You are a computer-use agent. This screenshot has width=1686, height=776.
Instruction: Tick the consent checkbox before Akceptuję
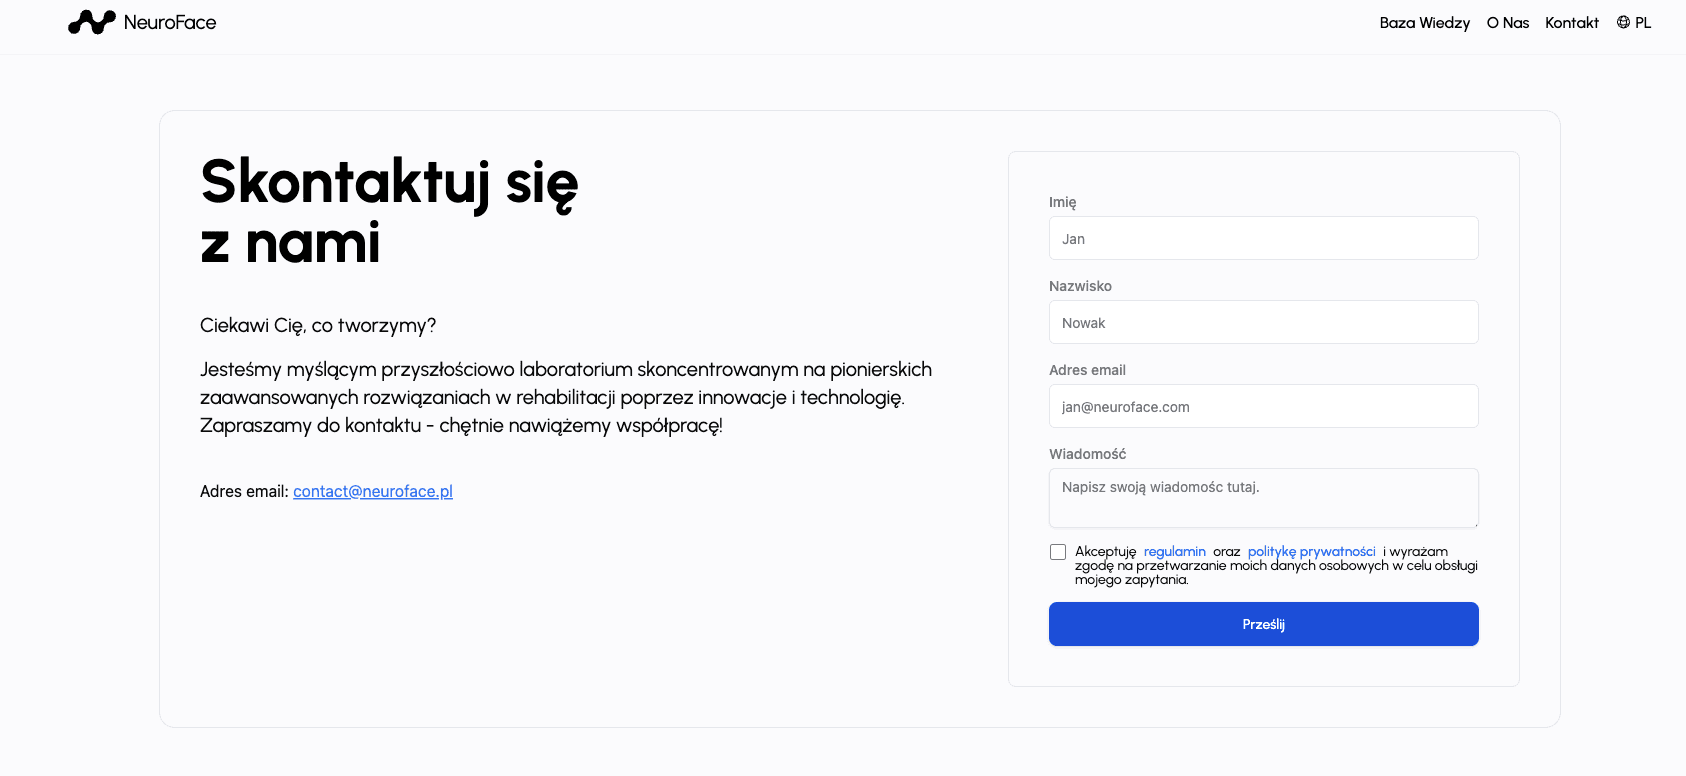[1058, 552]
